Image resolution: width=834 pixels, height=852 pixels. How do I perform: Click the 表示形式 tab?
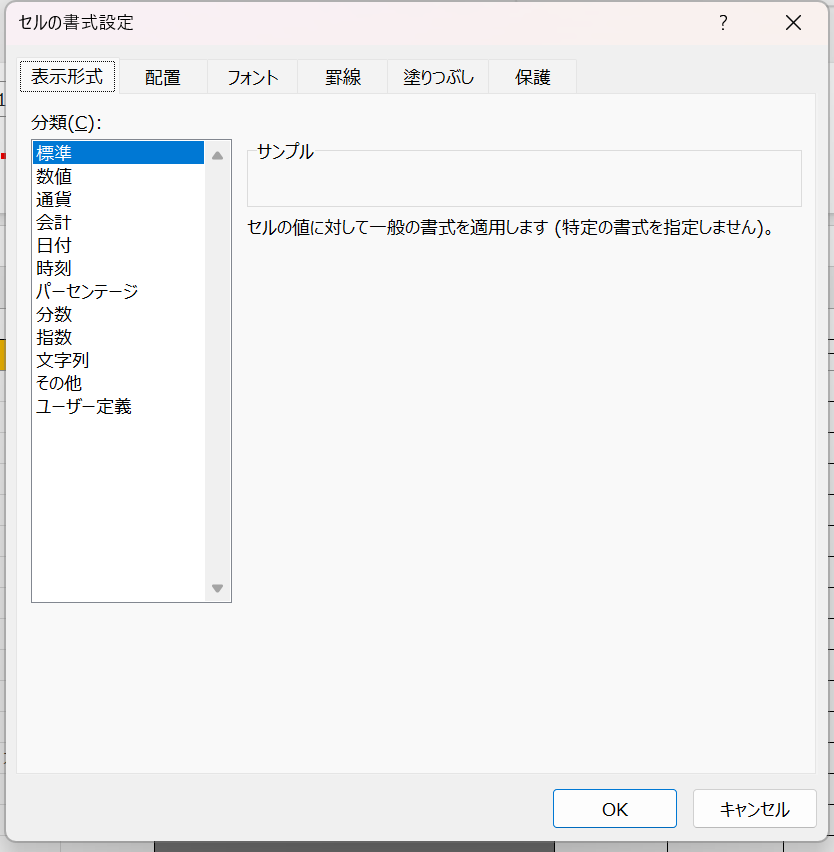(x=67, y=76)
